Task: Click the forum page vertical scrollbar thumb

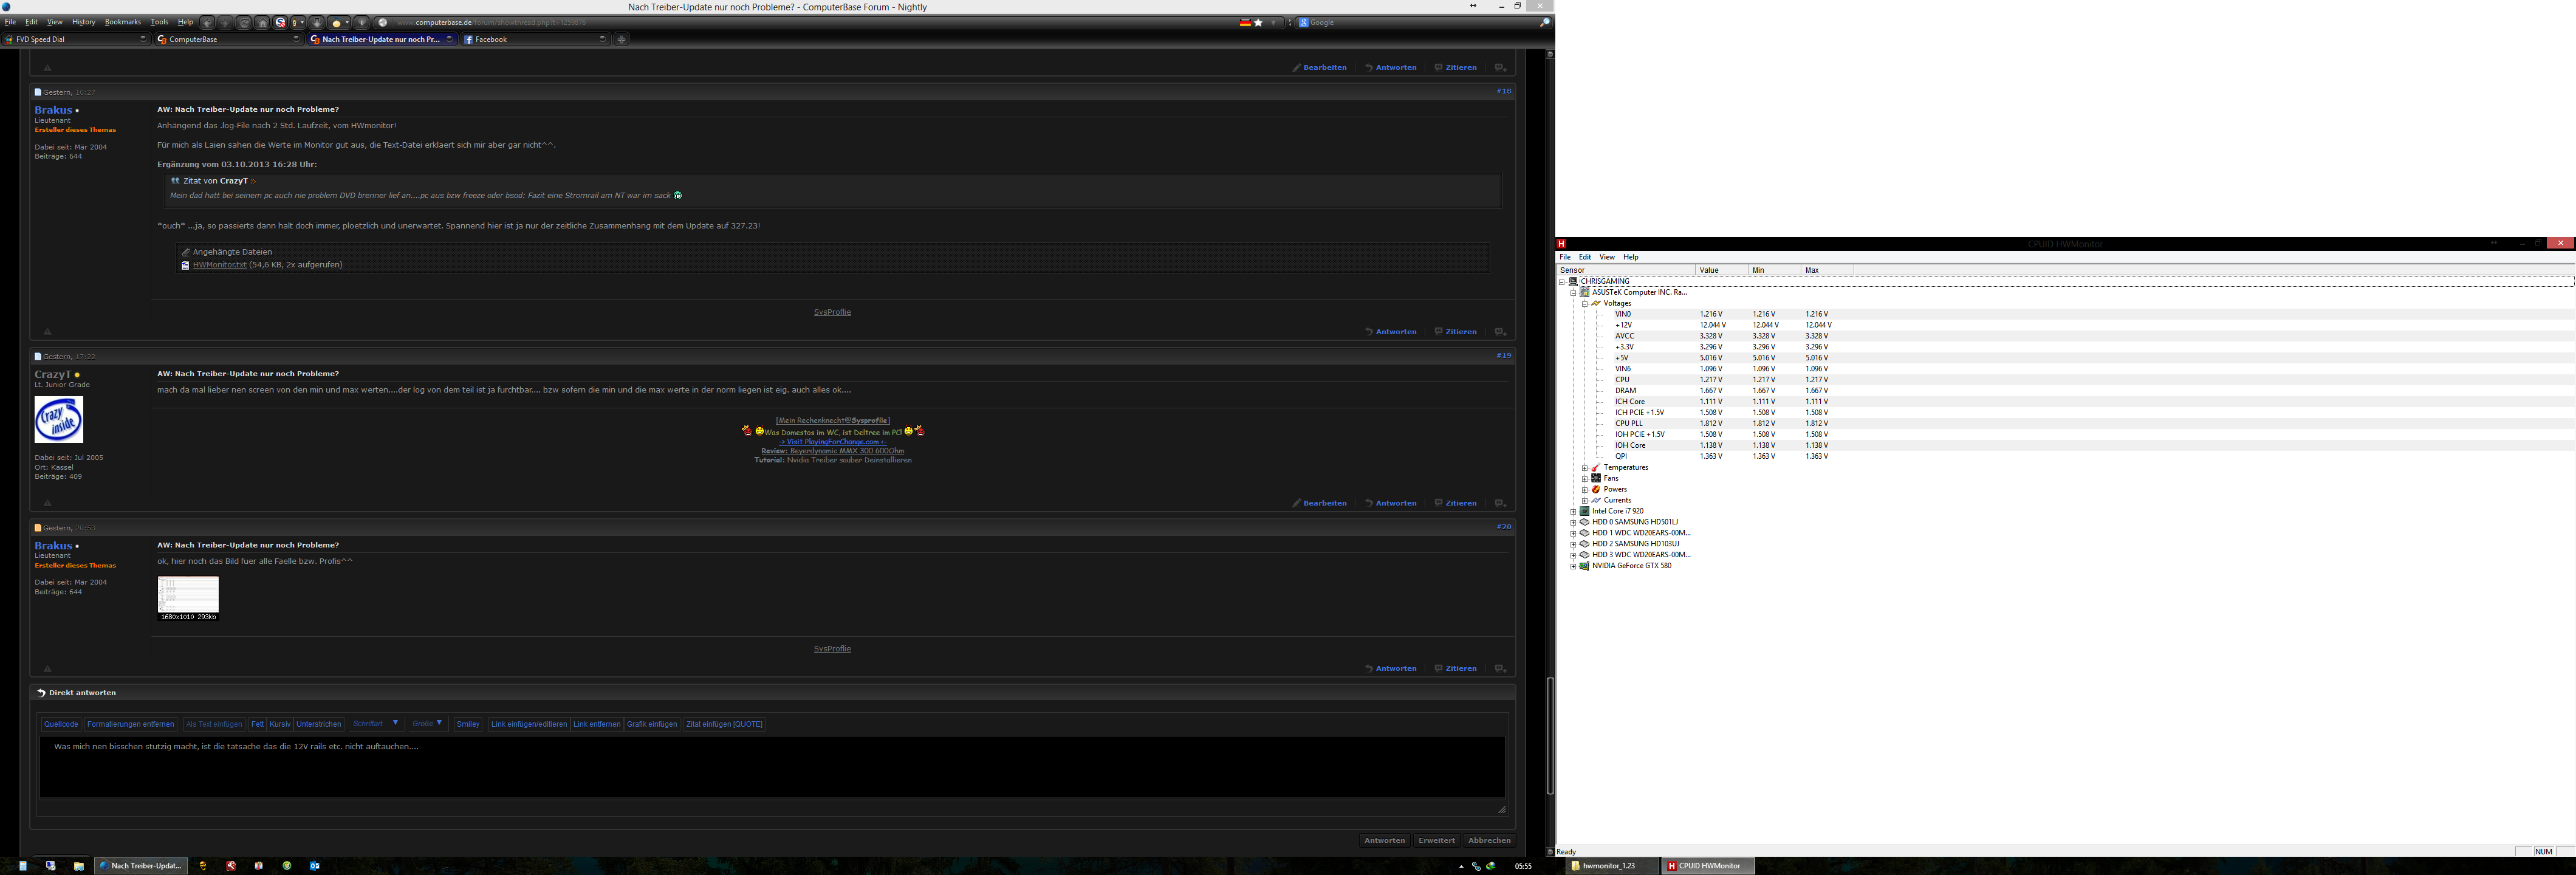Action: [1550, 735]
